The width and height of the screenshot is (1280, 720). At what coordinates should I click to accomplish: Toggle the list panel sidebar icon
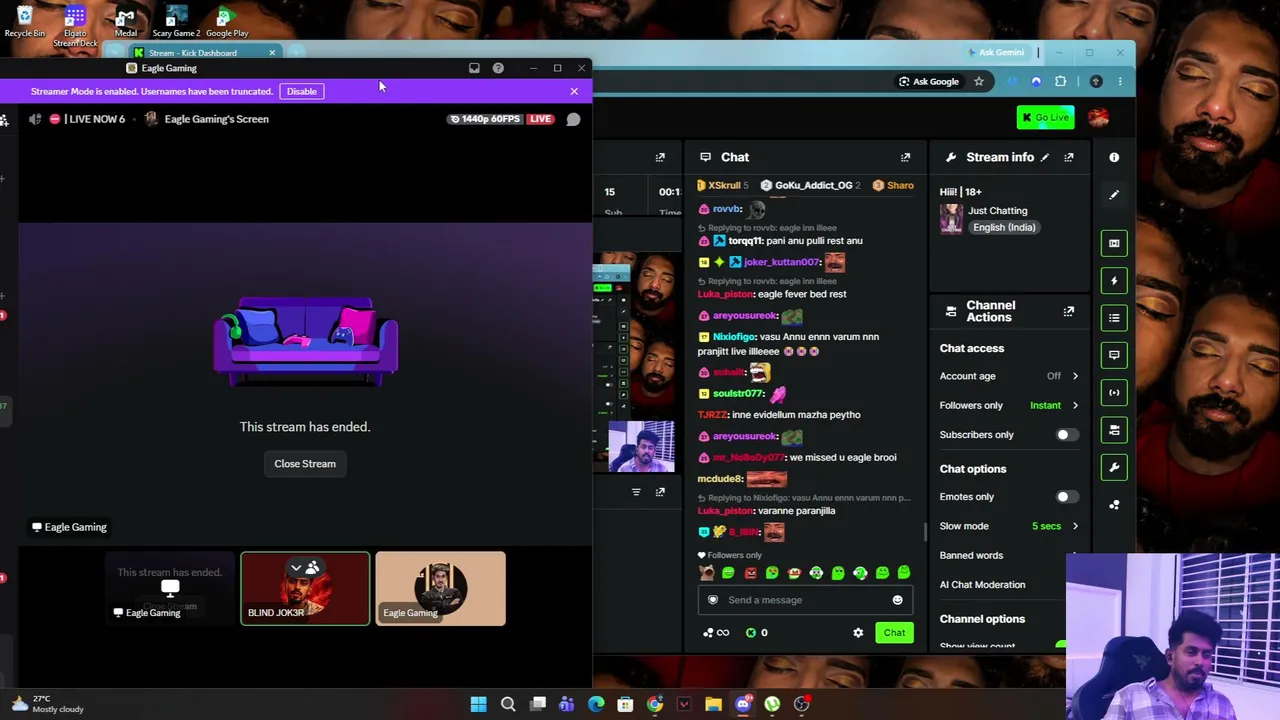[x=1114, y=318]
